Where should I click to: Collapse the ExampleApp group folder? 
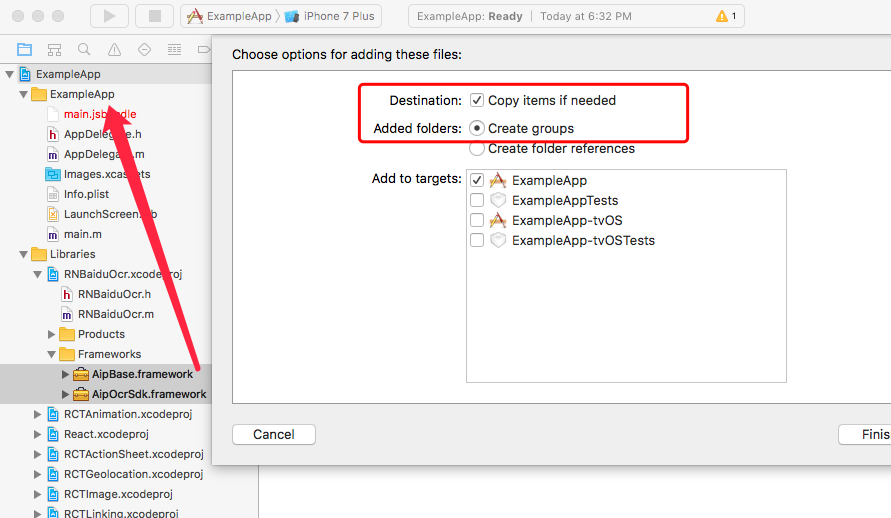click(x=23, y=94)
